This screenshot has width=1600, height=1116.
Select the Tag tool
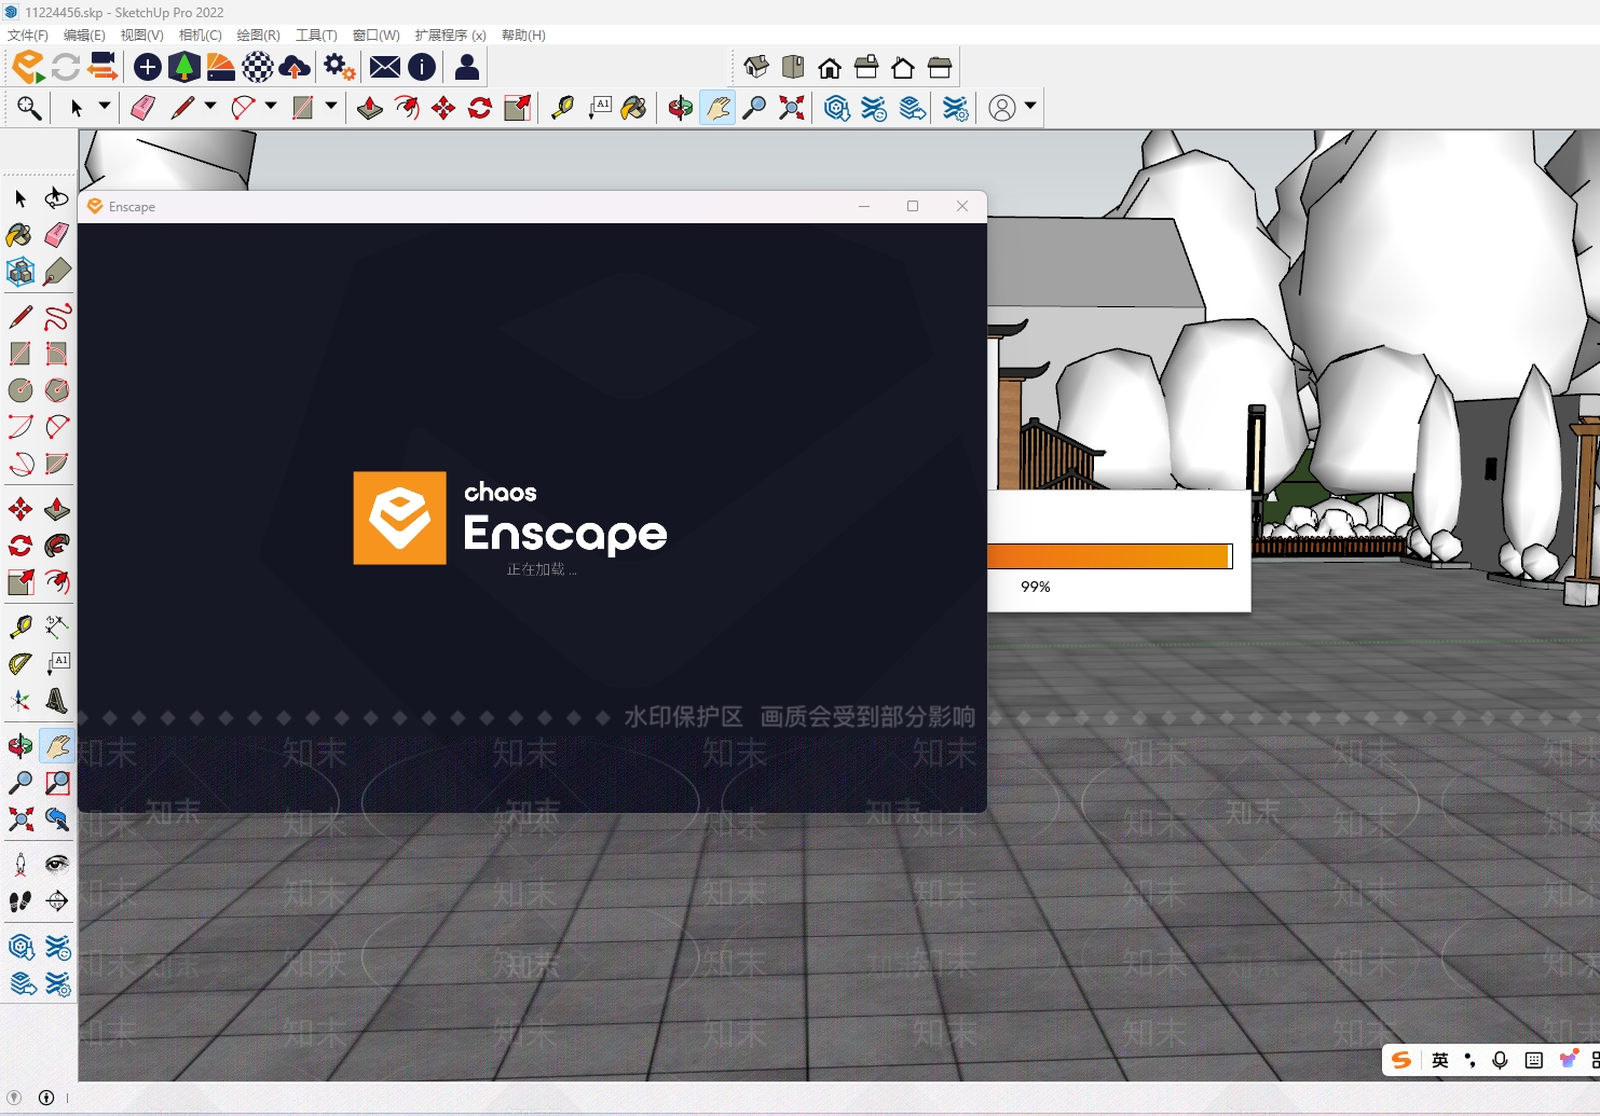(x=57, y=272)
